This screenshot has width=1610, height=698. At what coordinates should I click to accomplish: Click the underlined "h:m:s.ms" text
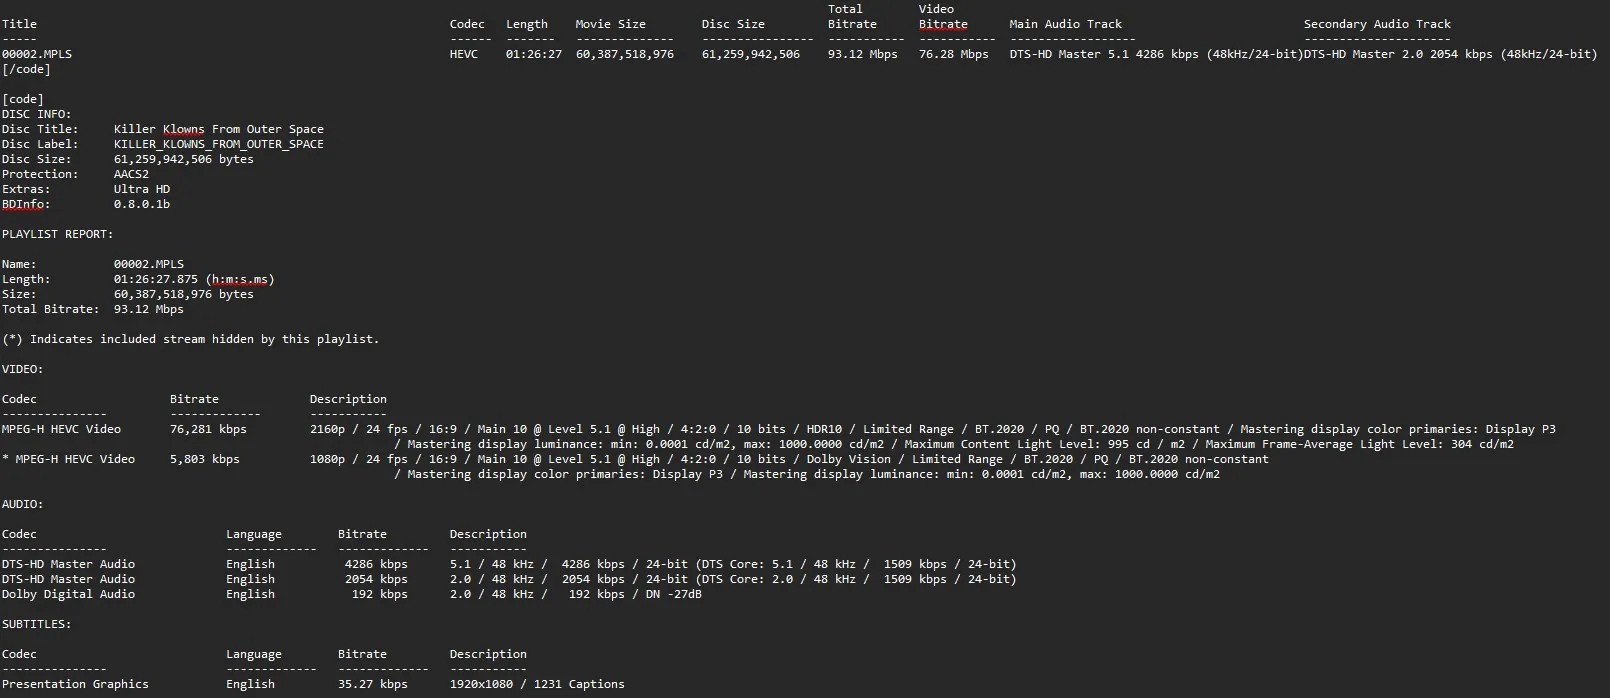pos(241,279)
